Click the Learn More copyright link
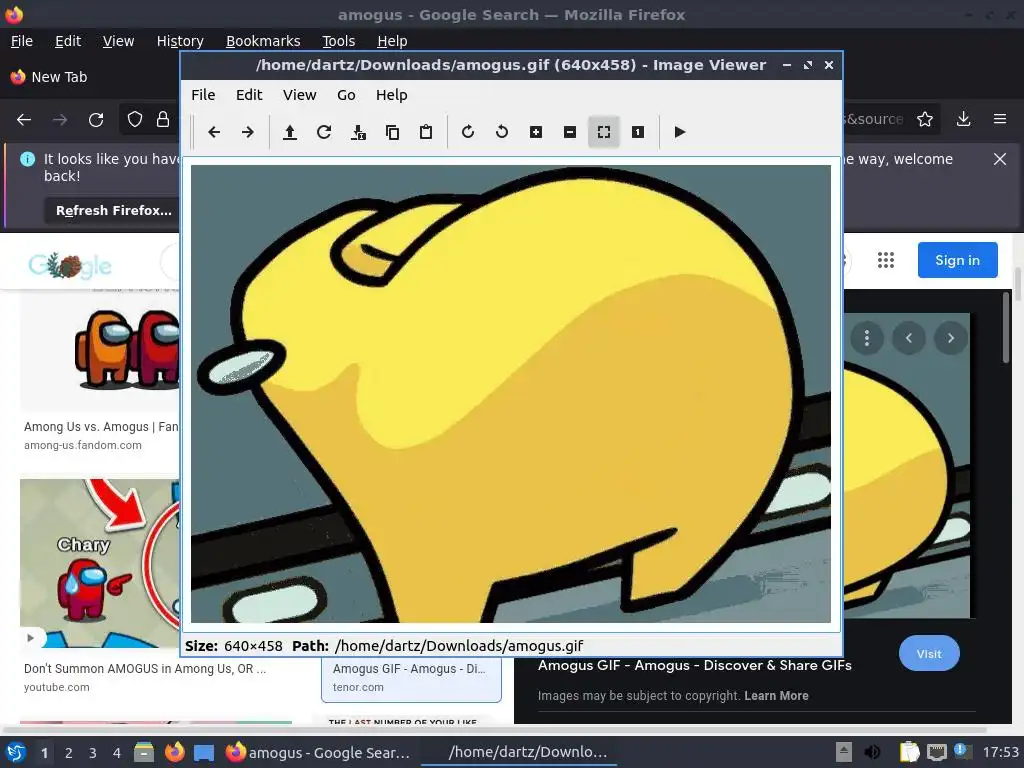The height and width of the screenshot is (768, 1024). coord(776,696)
